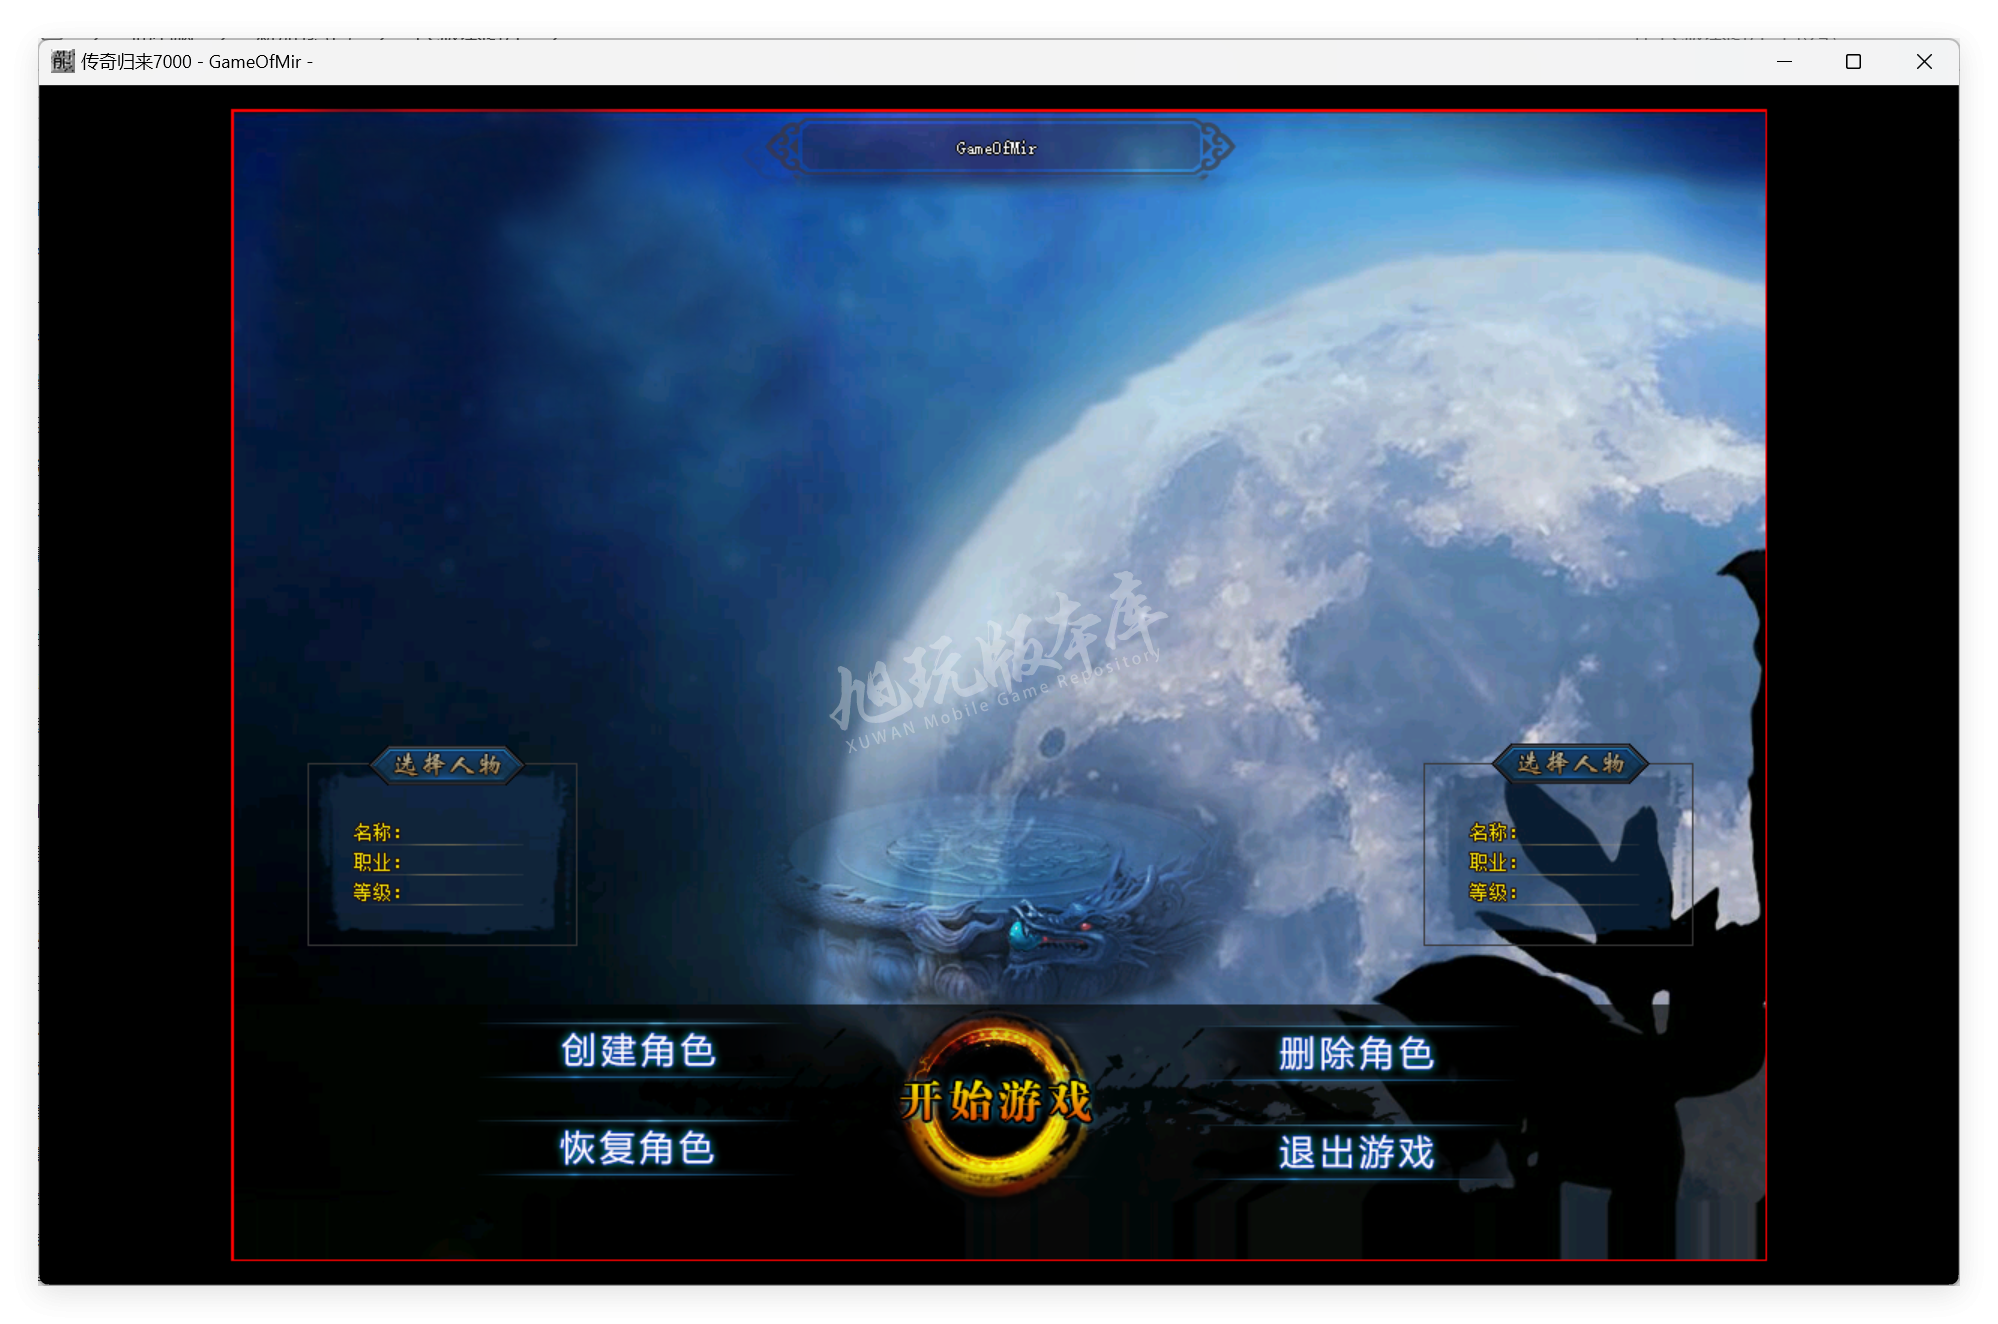Click the GameOfMir server name banner
The width and height of the screenshot is (1998, 1324).
[1000, 147]
